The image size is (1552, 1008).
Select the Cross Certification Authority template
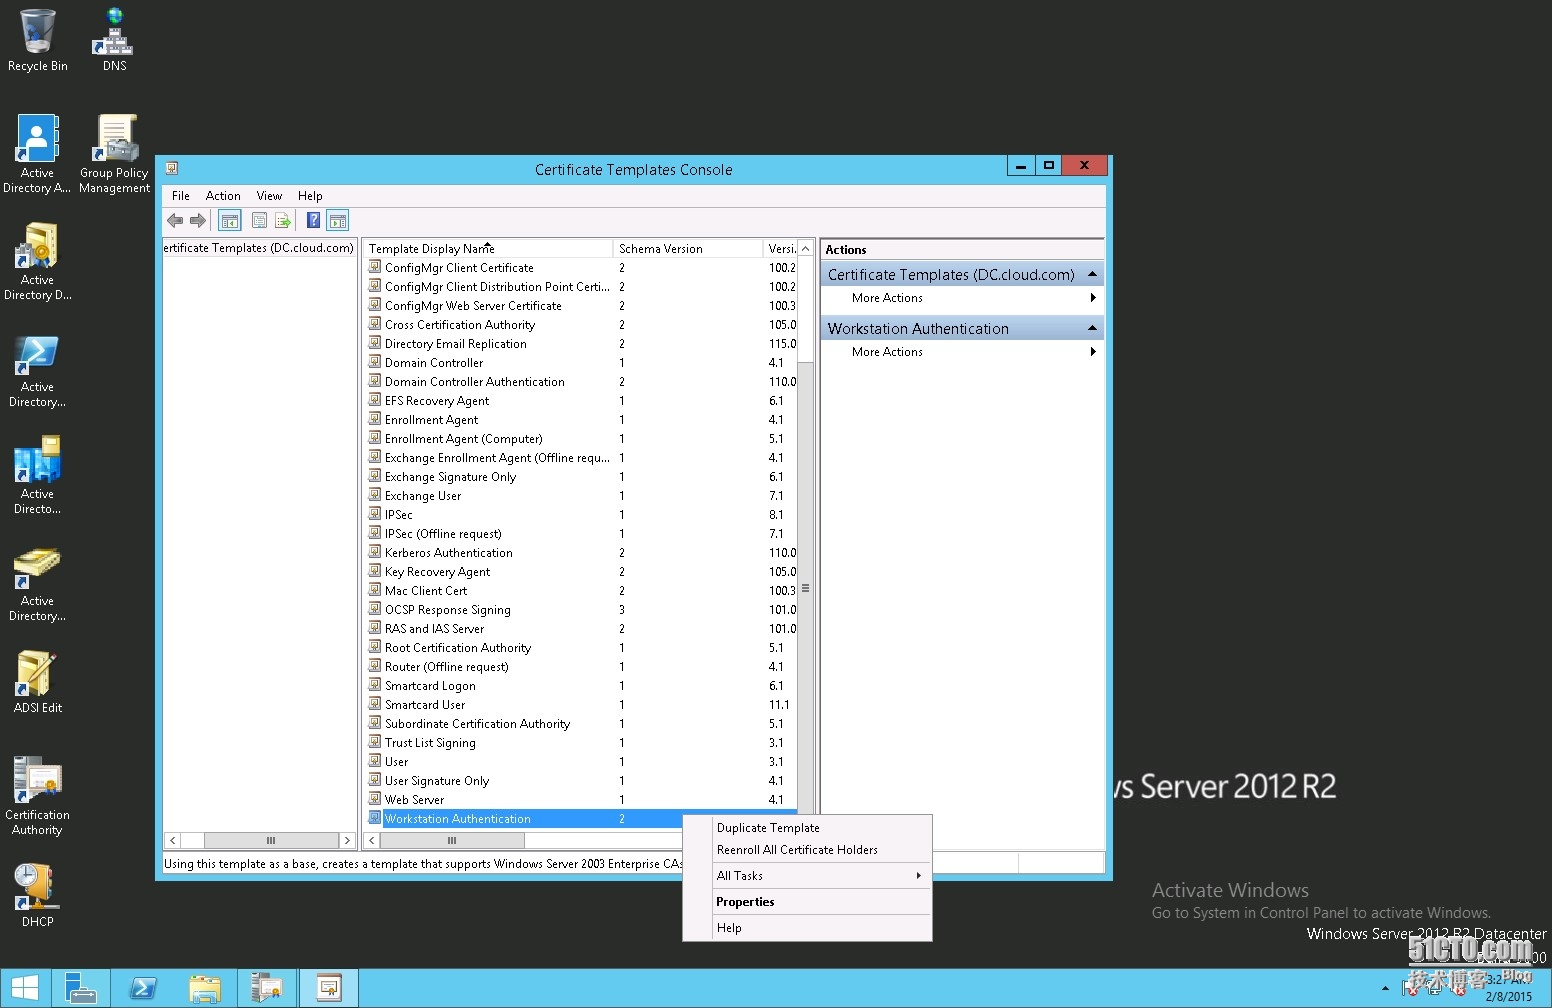pyautogui.click(x=460, y=325)
